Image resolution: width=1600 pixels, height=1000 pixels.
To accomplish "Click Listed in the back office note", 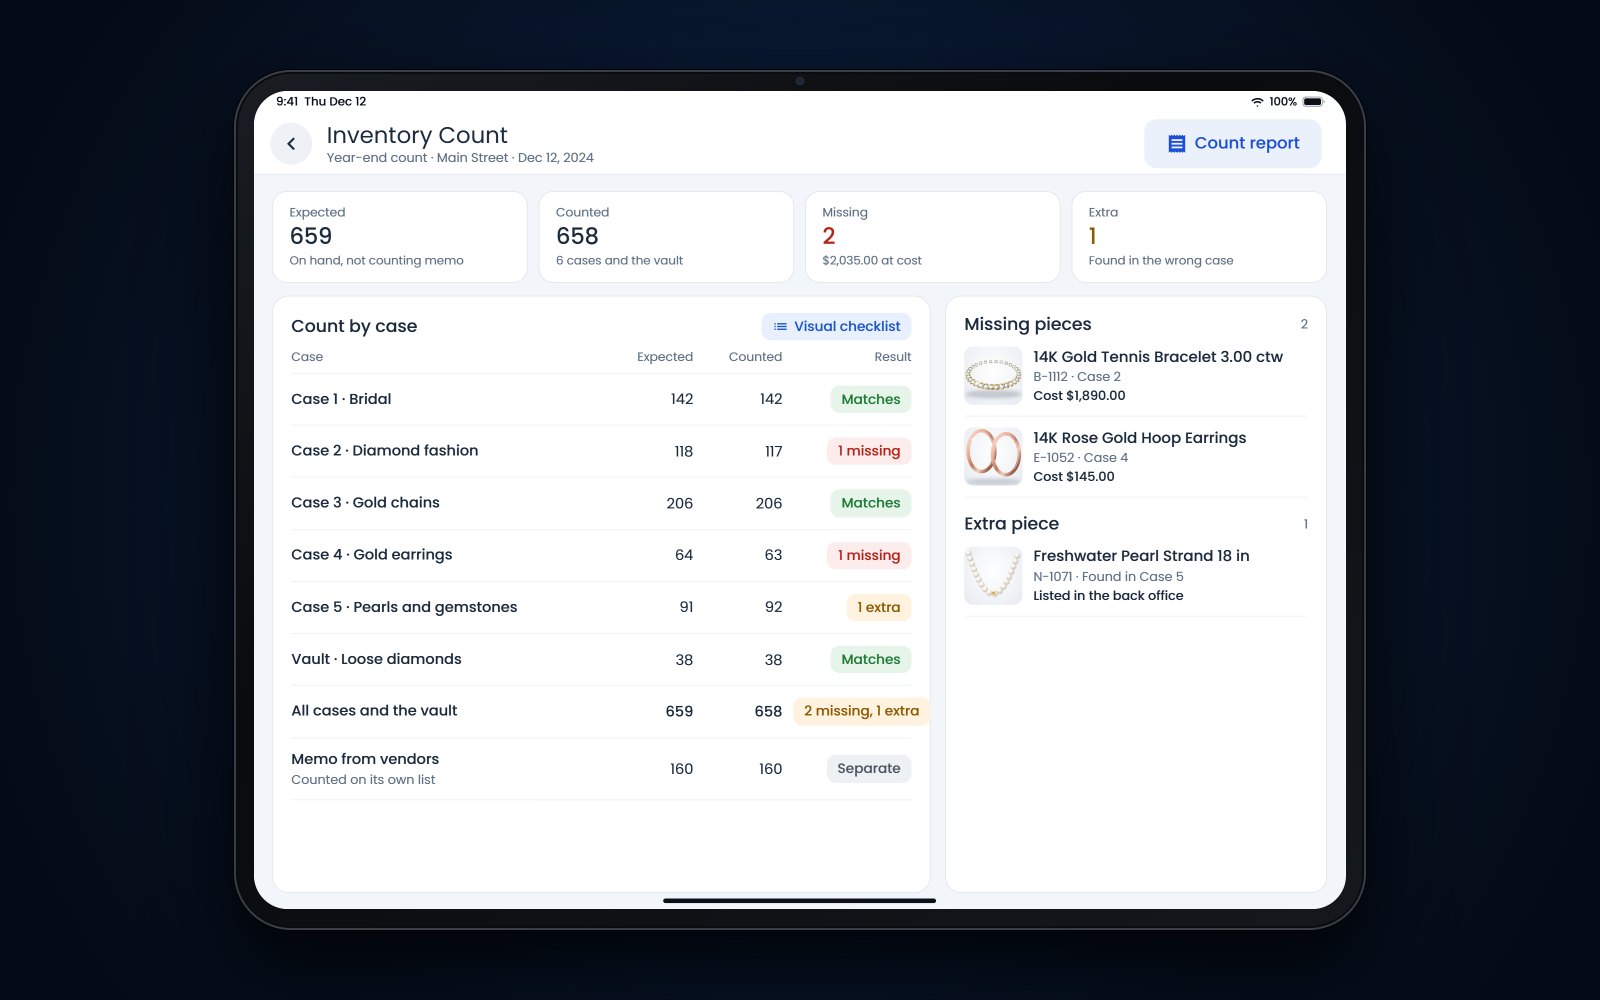I will [x=1108, y=596].
